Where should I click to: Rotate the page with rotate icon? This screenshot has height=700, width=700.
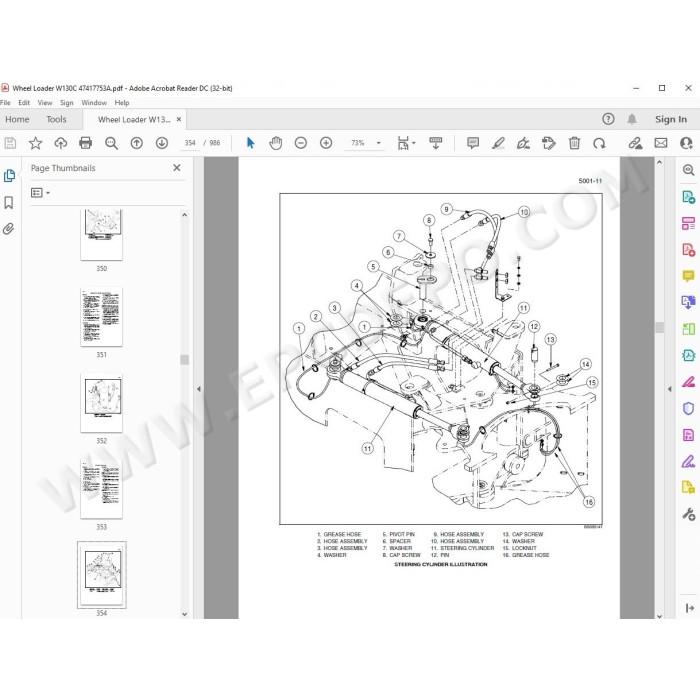pos(599,143)
